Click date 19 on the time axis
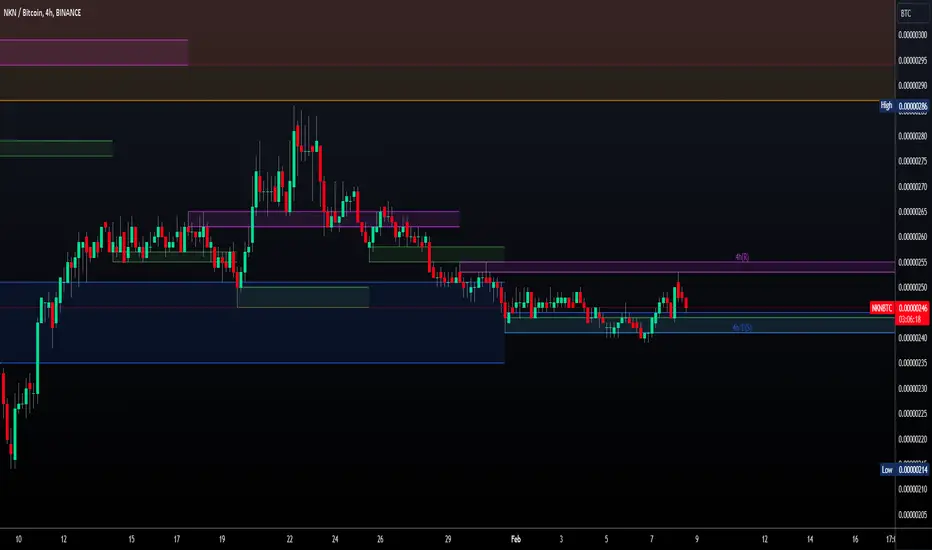 [222, 539]
